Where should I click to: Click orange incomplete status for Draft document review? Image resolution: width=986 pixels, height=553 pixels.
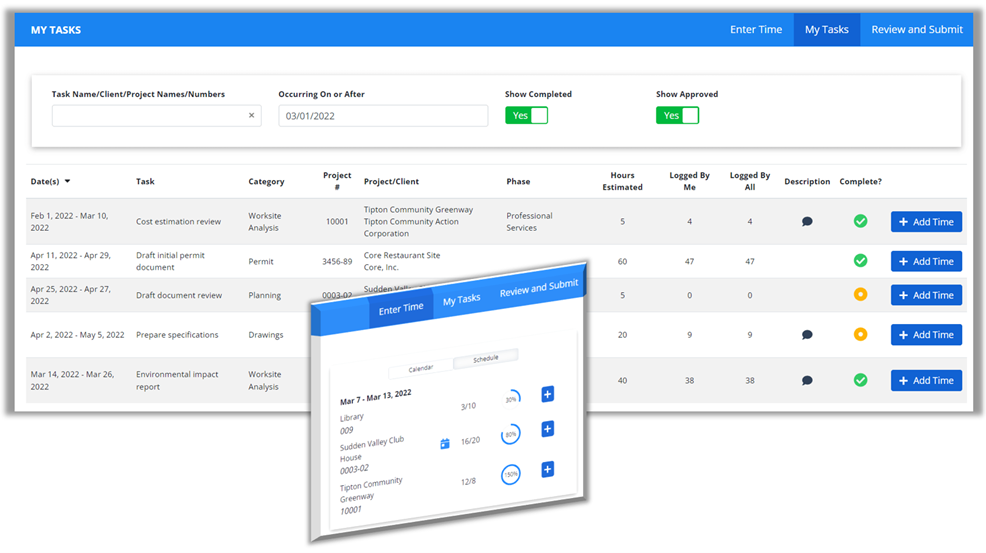(x=860, y=294)
